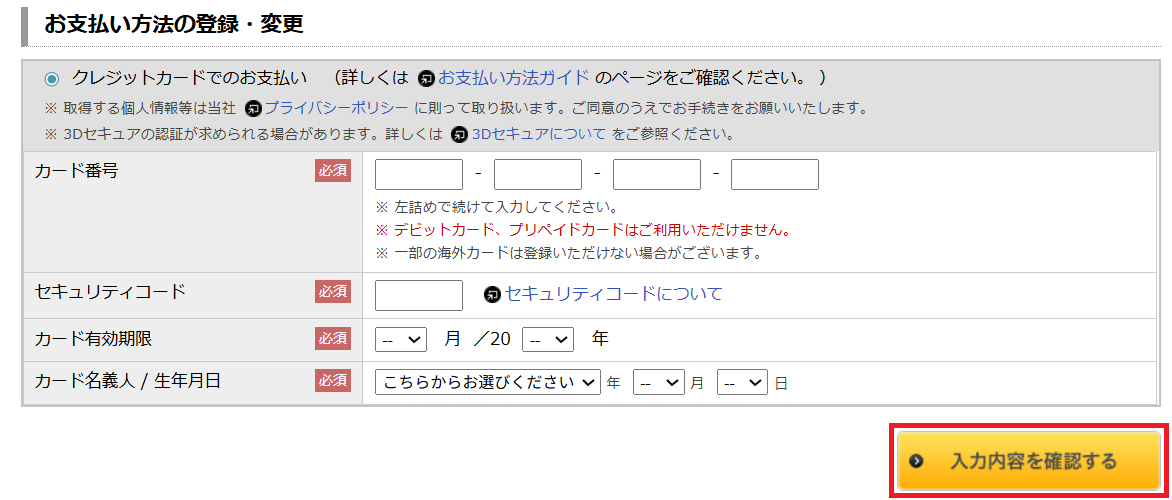
Task: Click the icon beside セキュリティコードについて
Action: point(492,295)
